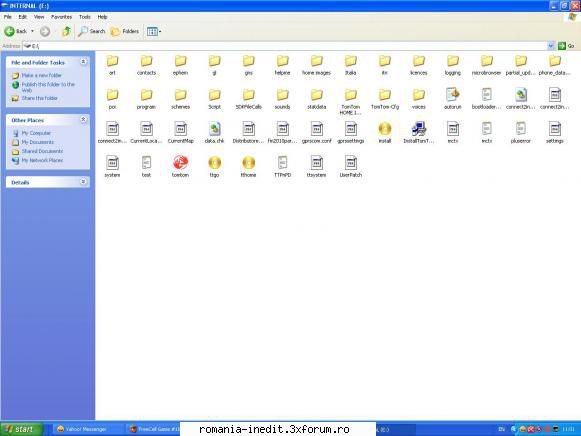The height and width of the screenshot is (436, 581).
Task: Go to My Computer link
Action: [x=36, y=133]
